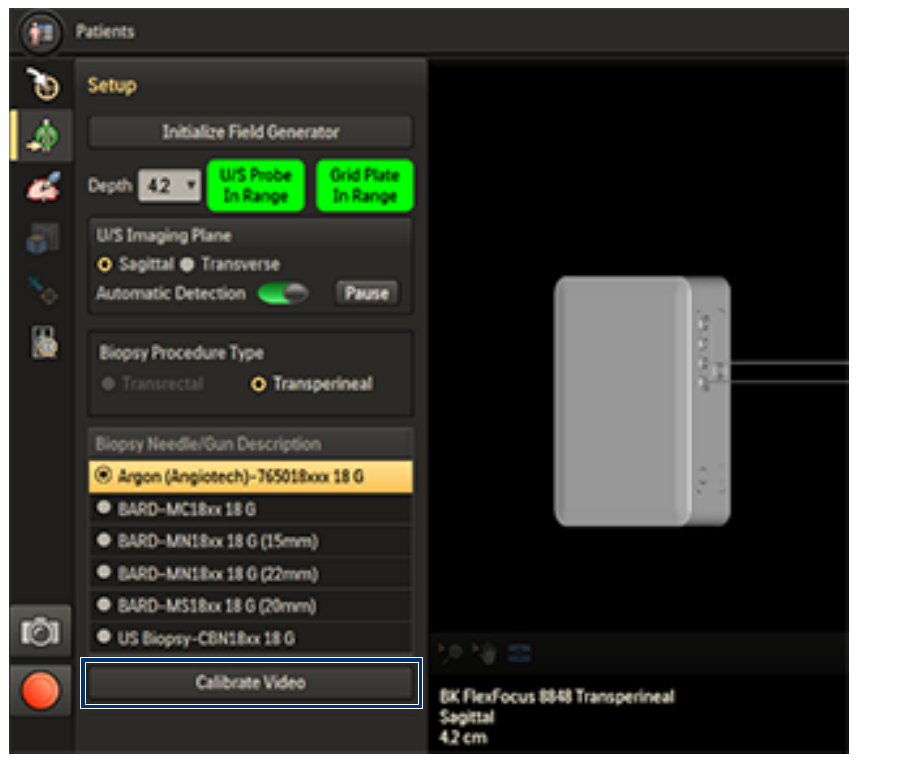Select BARD-MC18xx 18 G needle
Viewport: 900px width, 765px height.
[250, 509]
